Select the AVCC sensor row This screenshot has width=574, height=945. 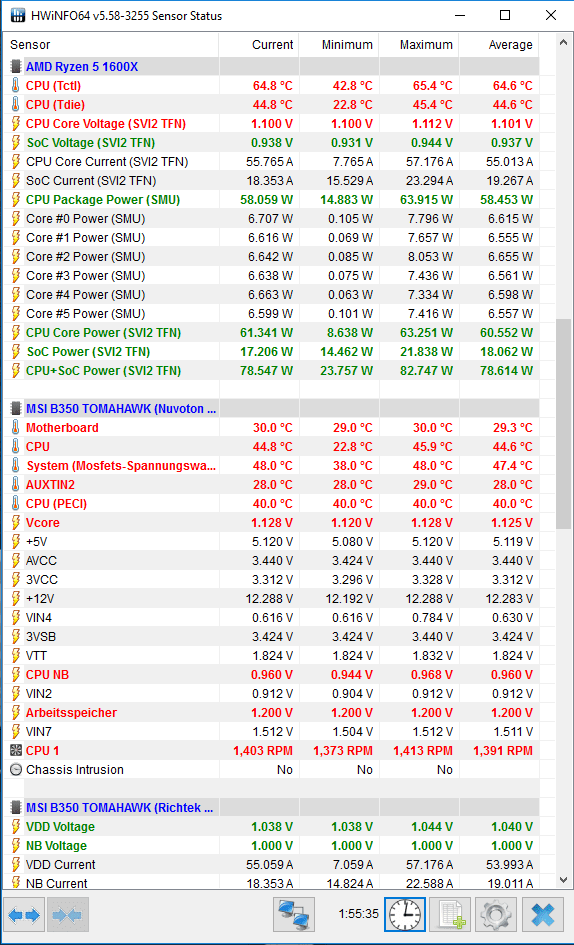pyautogui.click(x=271, y=560)
